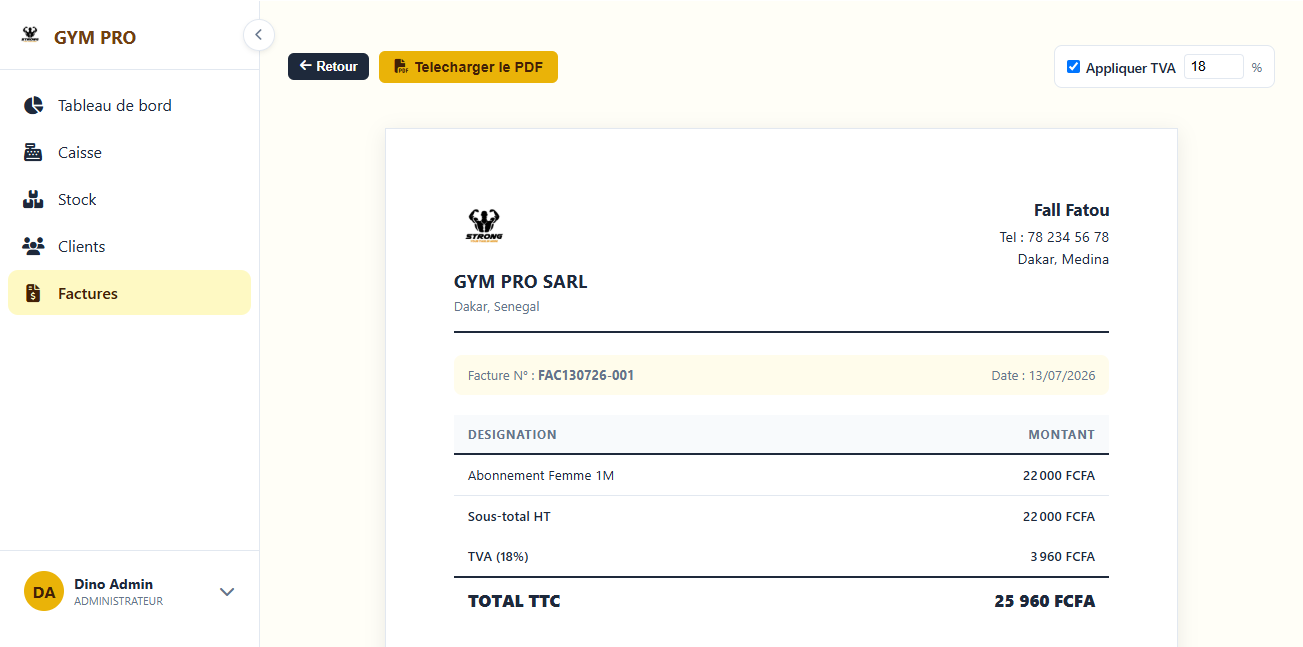Click the Retour back button
The width and height of the screenshot is (1303, 647).
[328, 66]
